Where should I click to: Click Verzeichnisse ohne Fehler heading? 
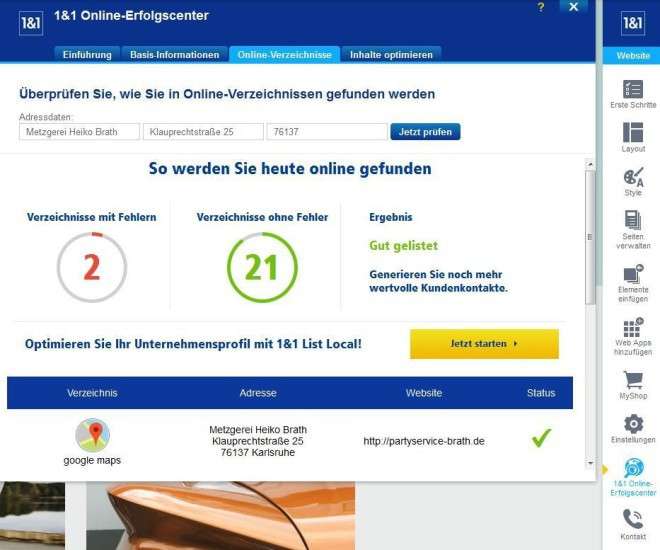262,217
